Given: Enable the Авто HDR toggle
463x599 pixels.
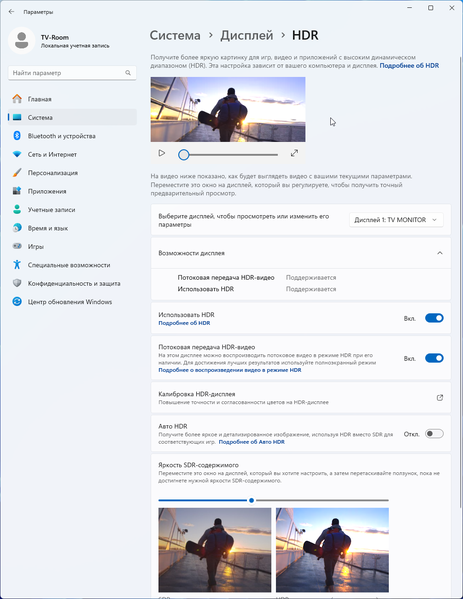Looking at the screenshot, I should pos(434,434).
